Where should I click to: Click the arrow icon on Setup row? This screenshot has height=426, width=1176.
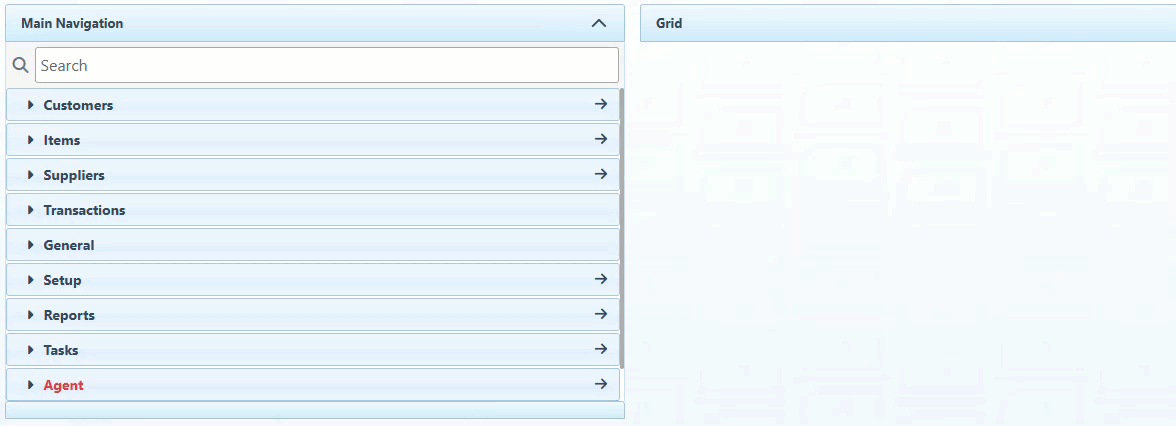coord(600,279)
